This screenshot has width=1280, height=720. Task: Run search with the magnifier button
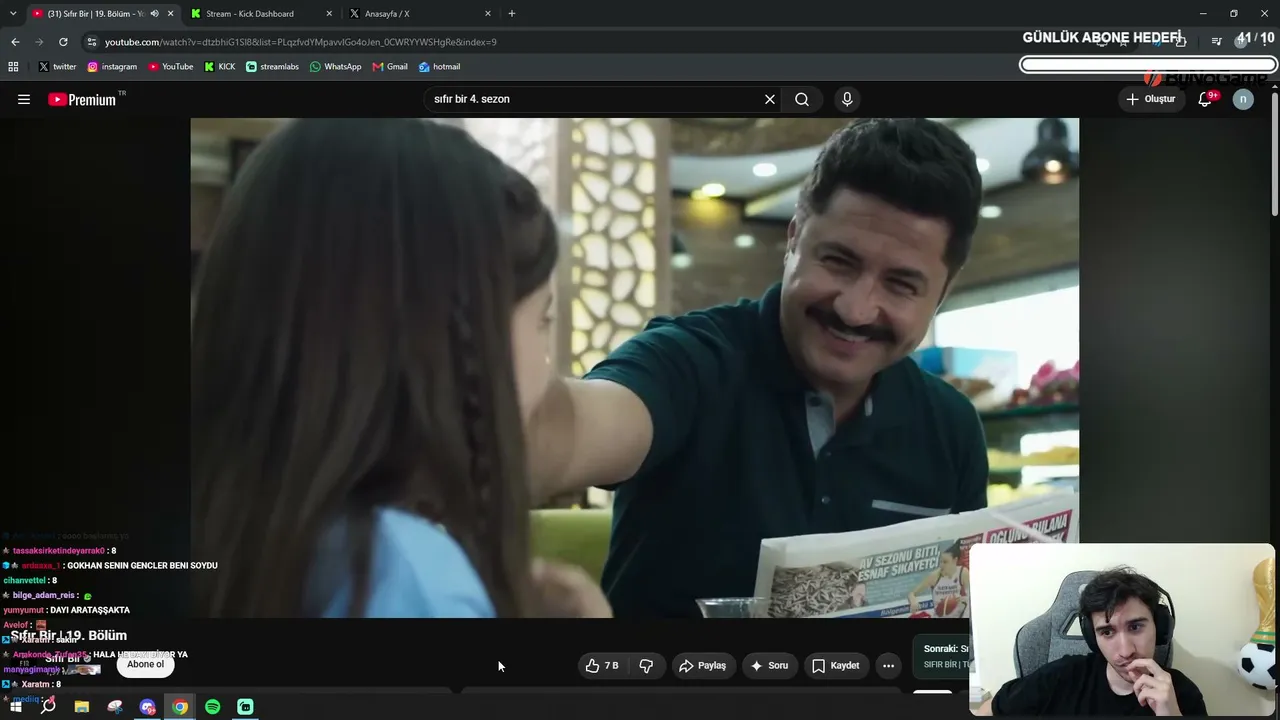[802, 99]
